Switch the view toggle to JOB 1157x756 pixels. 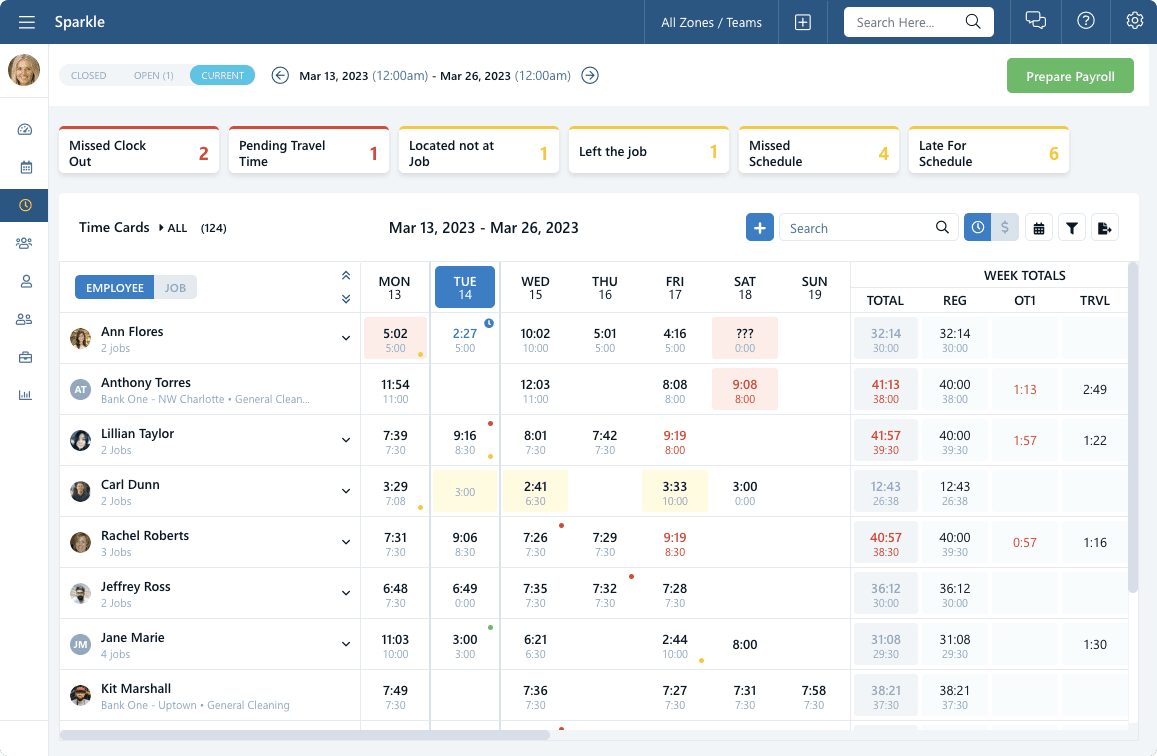pyautogui.click(x=176, y=287)
